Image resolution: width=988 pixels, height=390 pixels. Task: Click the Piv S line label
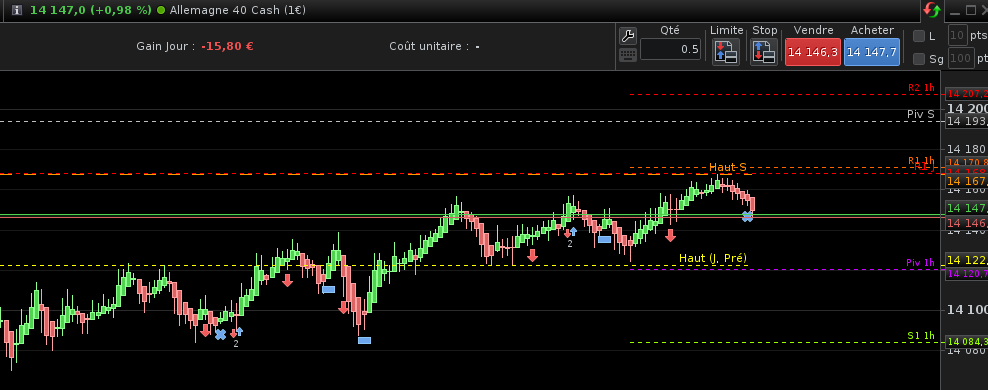pos(921,114)
